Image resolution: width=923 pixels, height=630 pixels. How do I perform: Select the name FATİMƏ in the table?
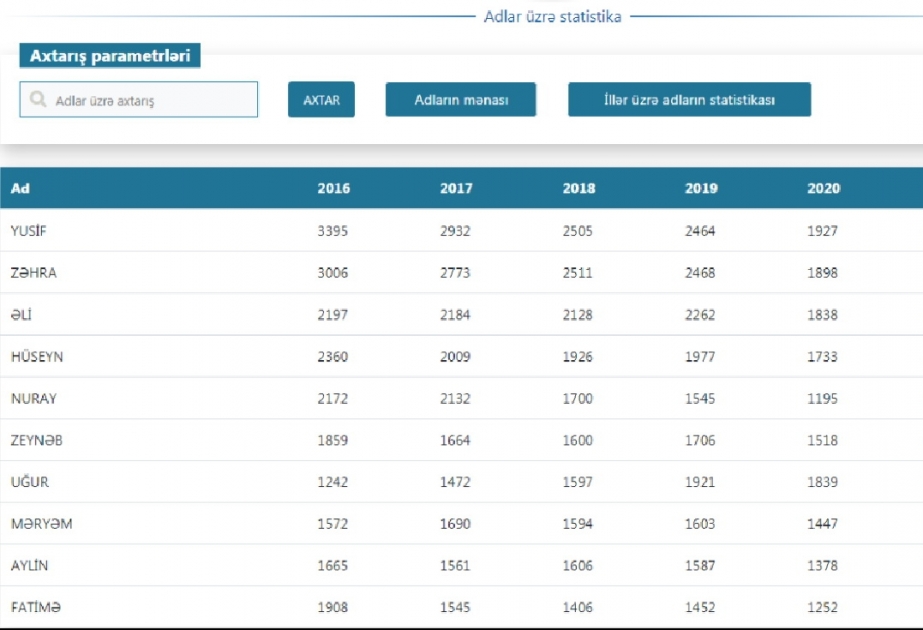coord(35,607)
